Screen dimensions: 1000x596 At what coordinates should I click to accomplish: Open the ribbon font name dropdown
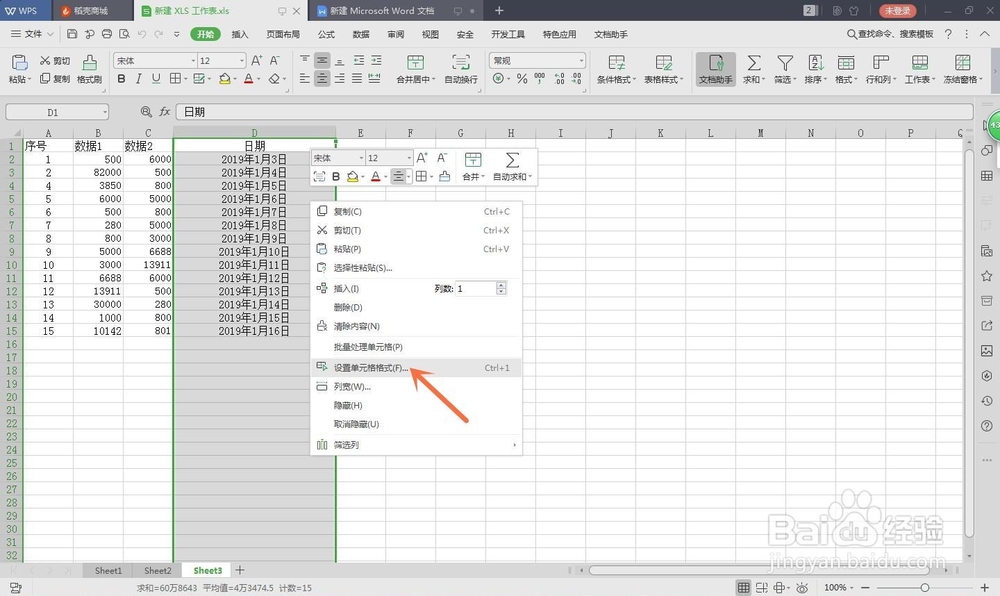pos(193,61)
